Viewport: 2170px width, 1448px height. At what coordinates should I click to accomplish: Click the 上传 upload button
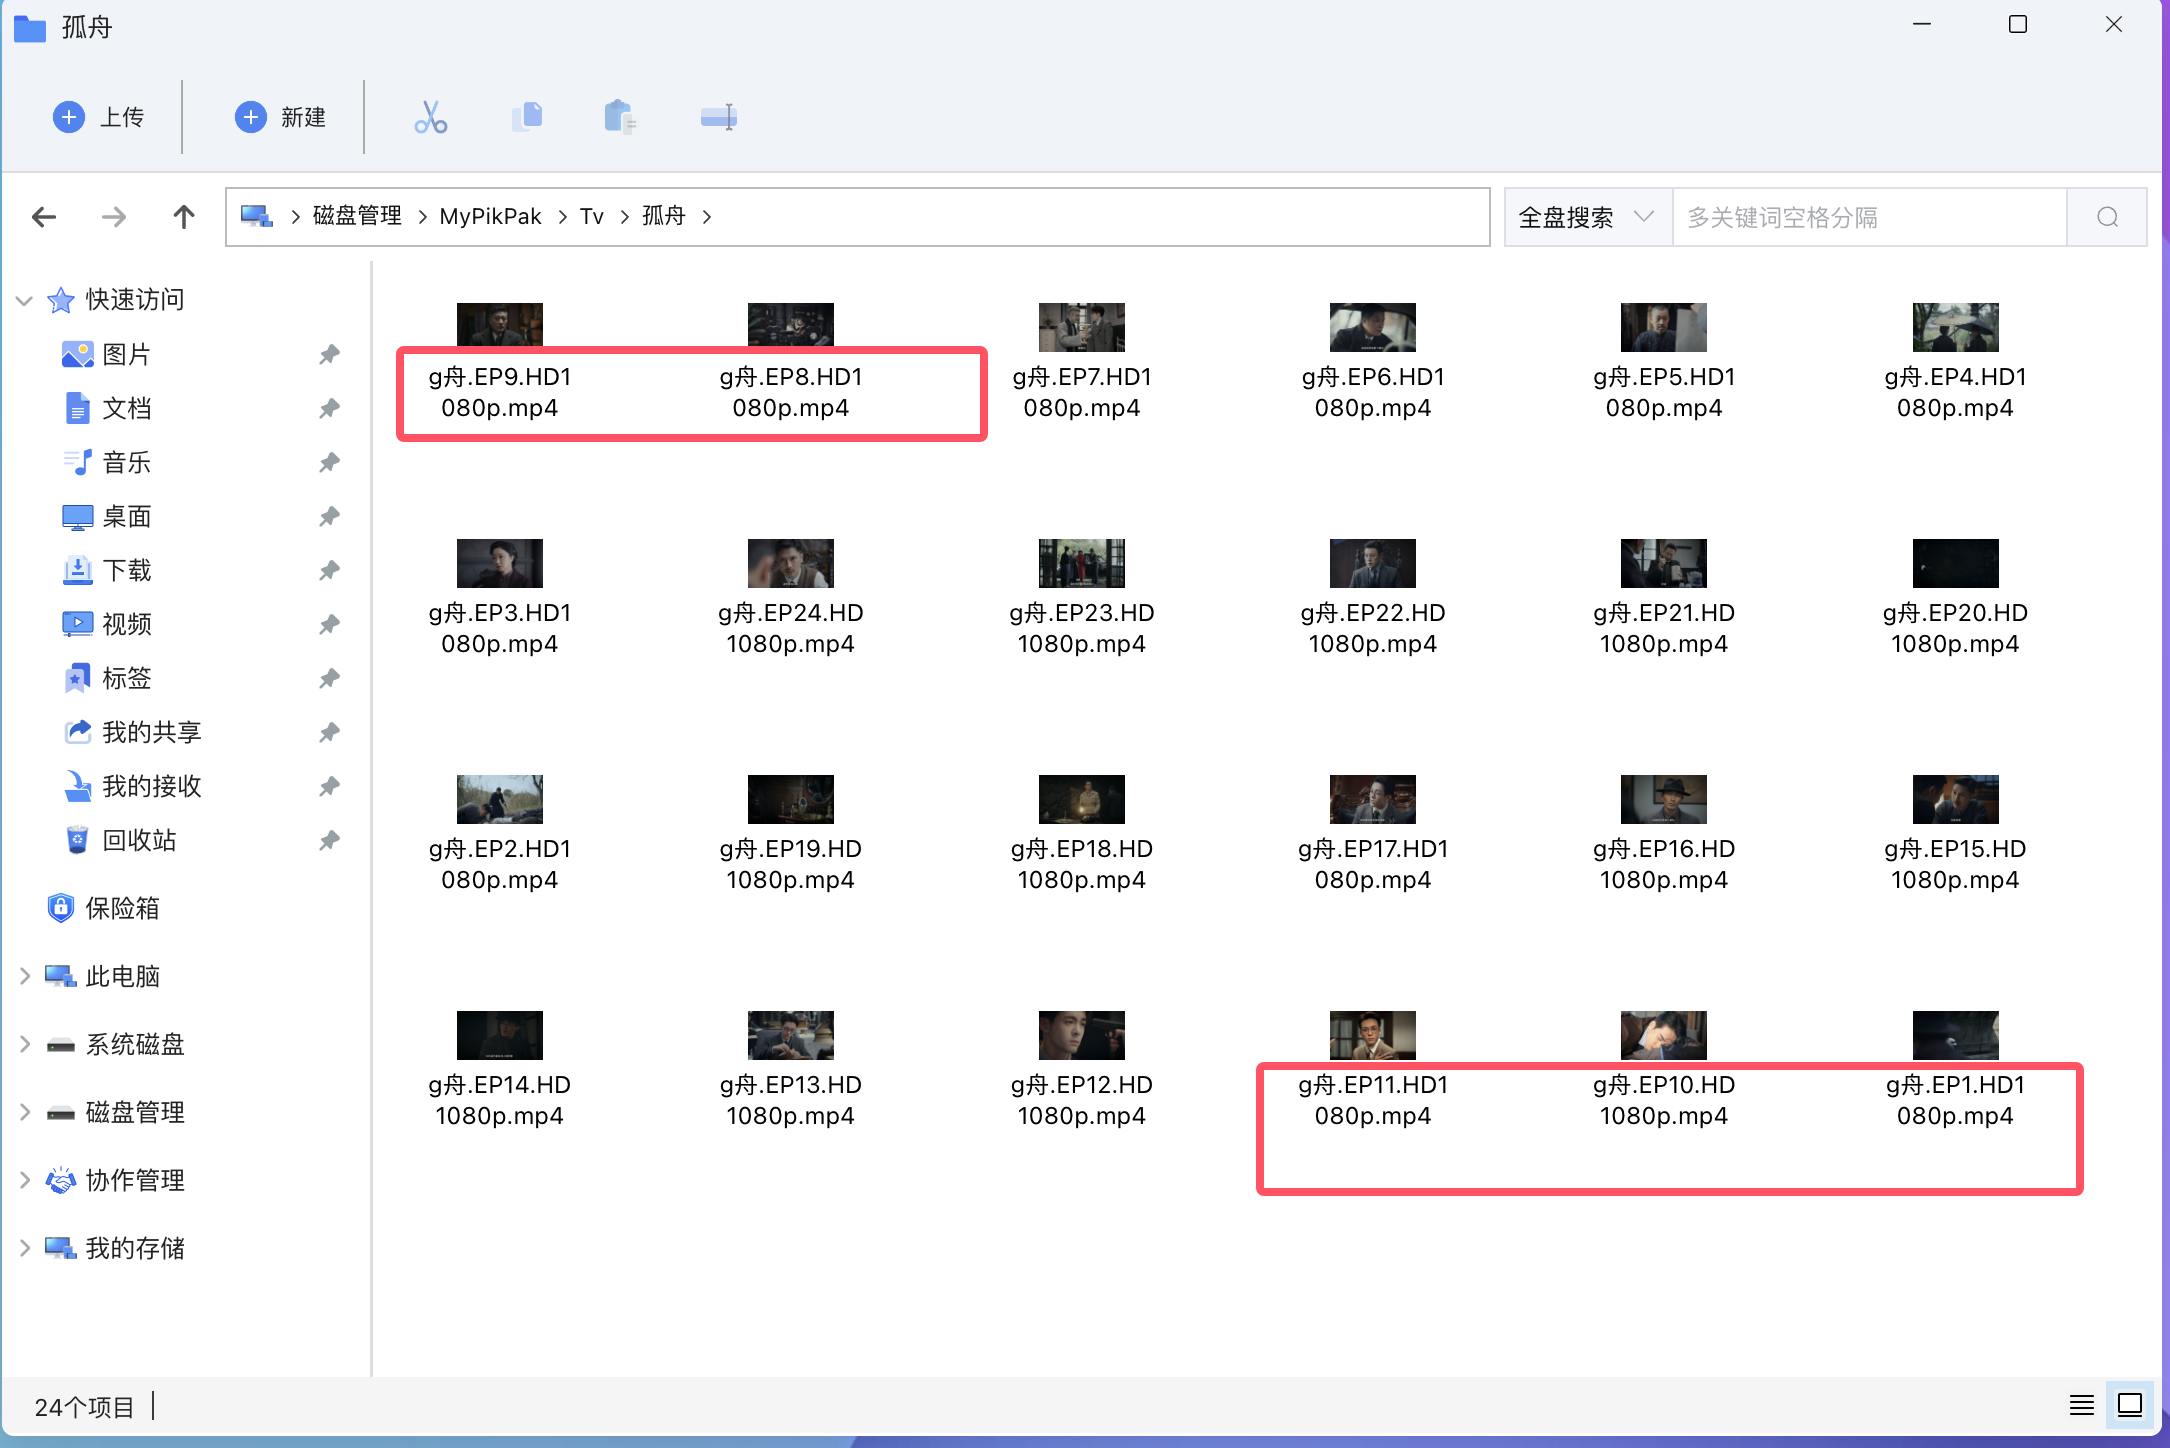[x=98, y=117]
